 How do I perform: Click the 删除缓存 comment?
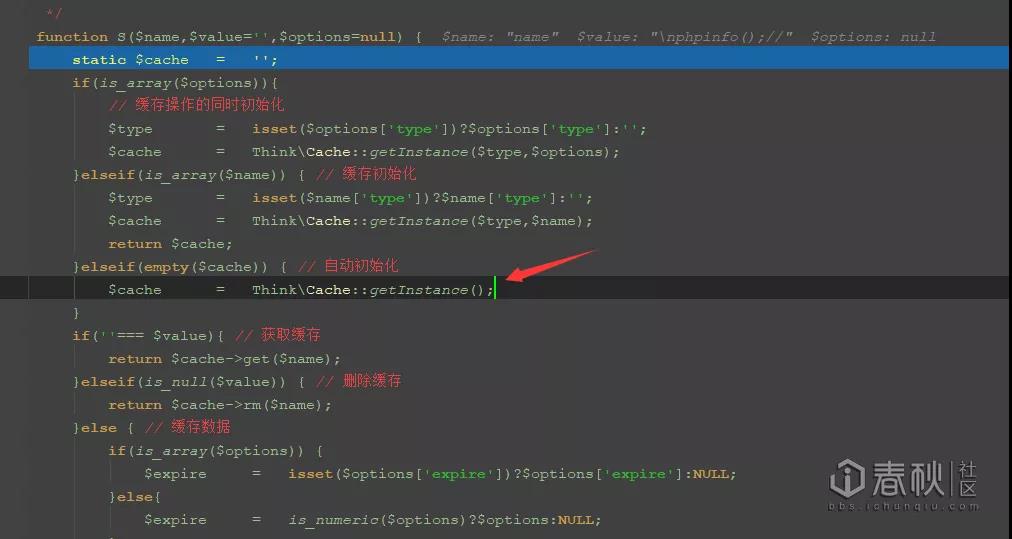point(358,381)
